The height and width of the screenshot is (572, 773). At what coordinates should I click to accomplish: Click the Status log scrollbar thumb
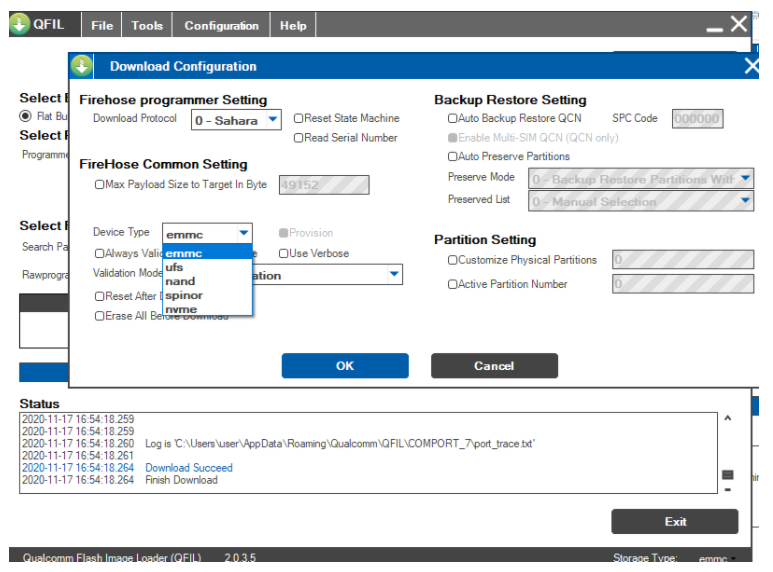pyautogui.click(x=728, y=475)
